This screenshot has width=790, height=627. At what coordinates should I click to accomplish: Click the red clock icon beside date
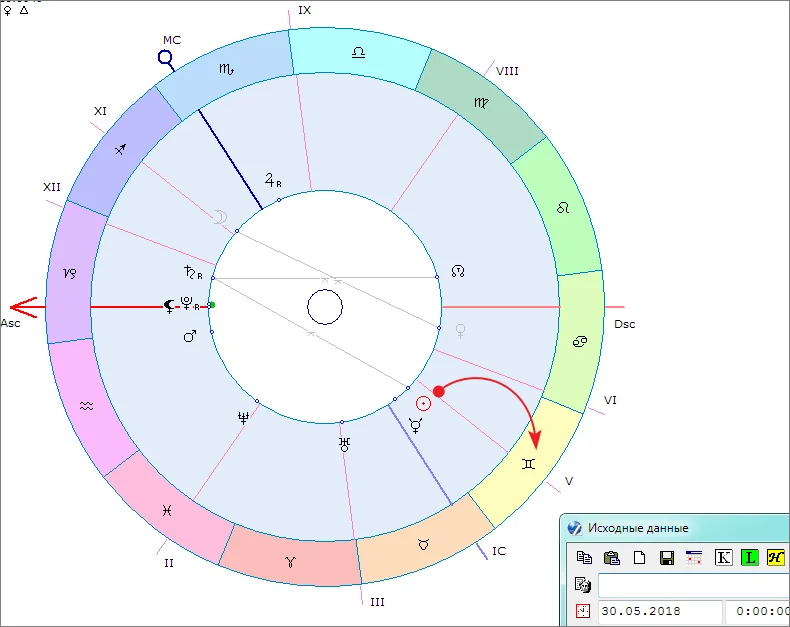pos(584,611)
